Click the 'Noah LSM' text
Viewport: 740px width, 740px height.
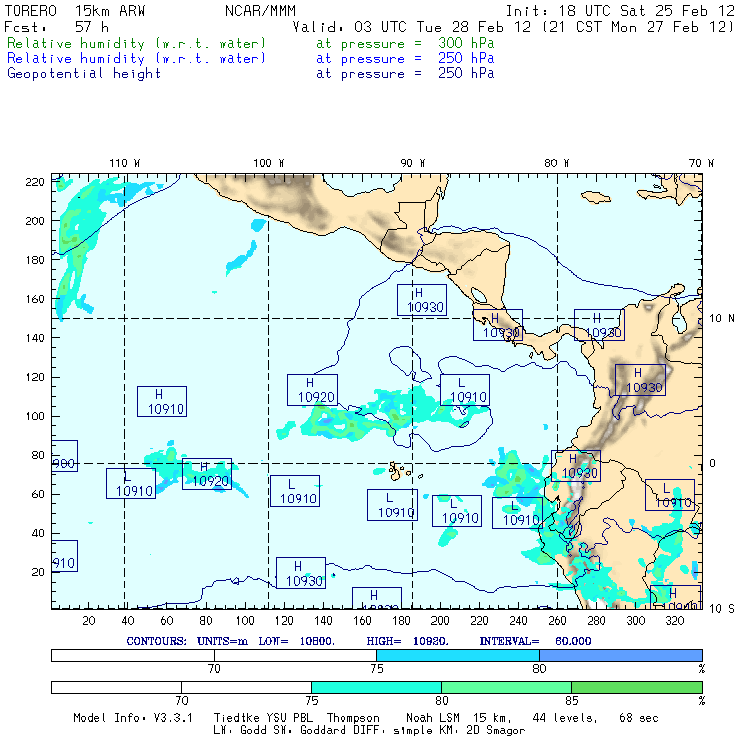[433, 718]
